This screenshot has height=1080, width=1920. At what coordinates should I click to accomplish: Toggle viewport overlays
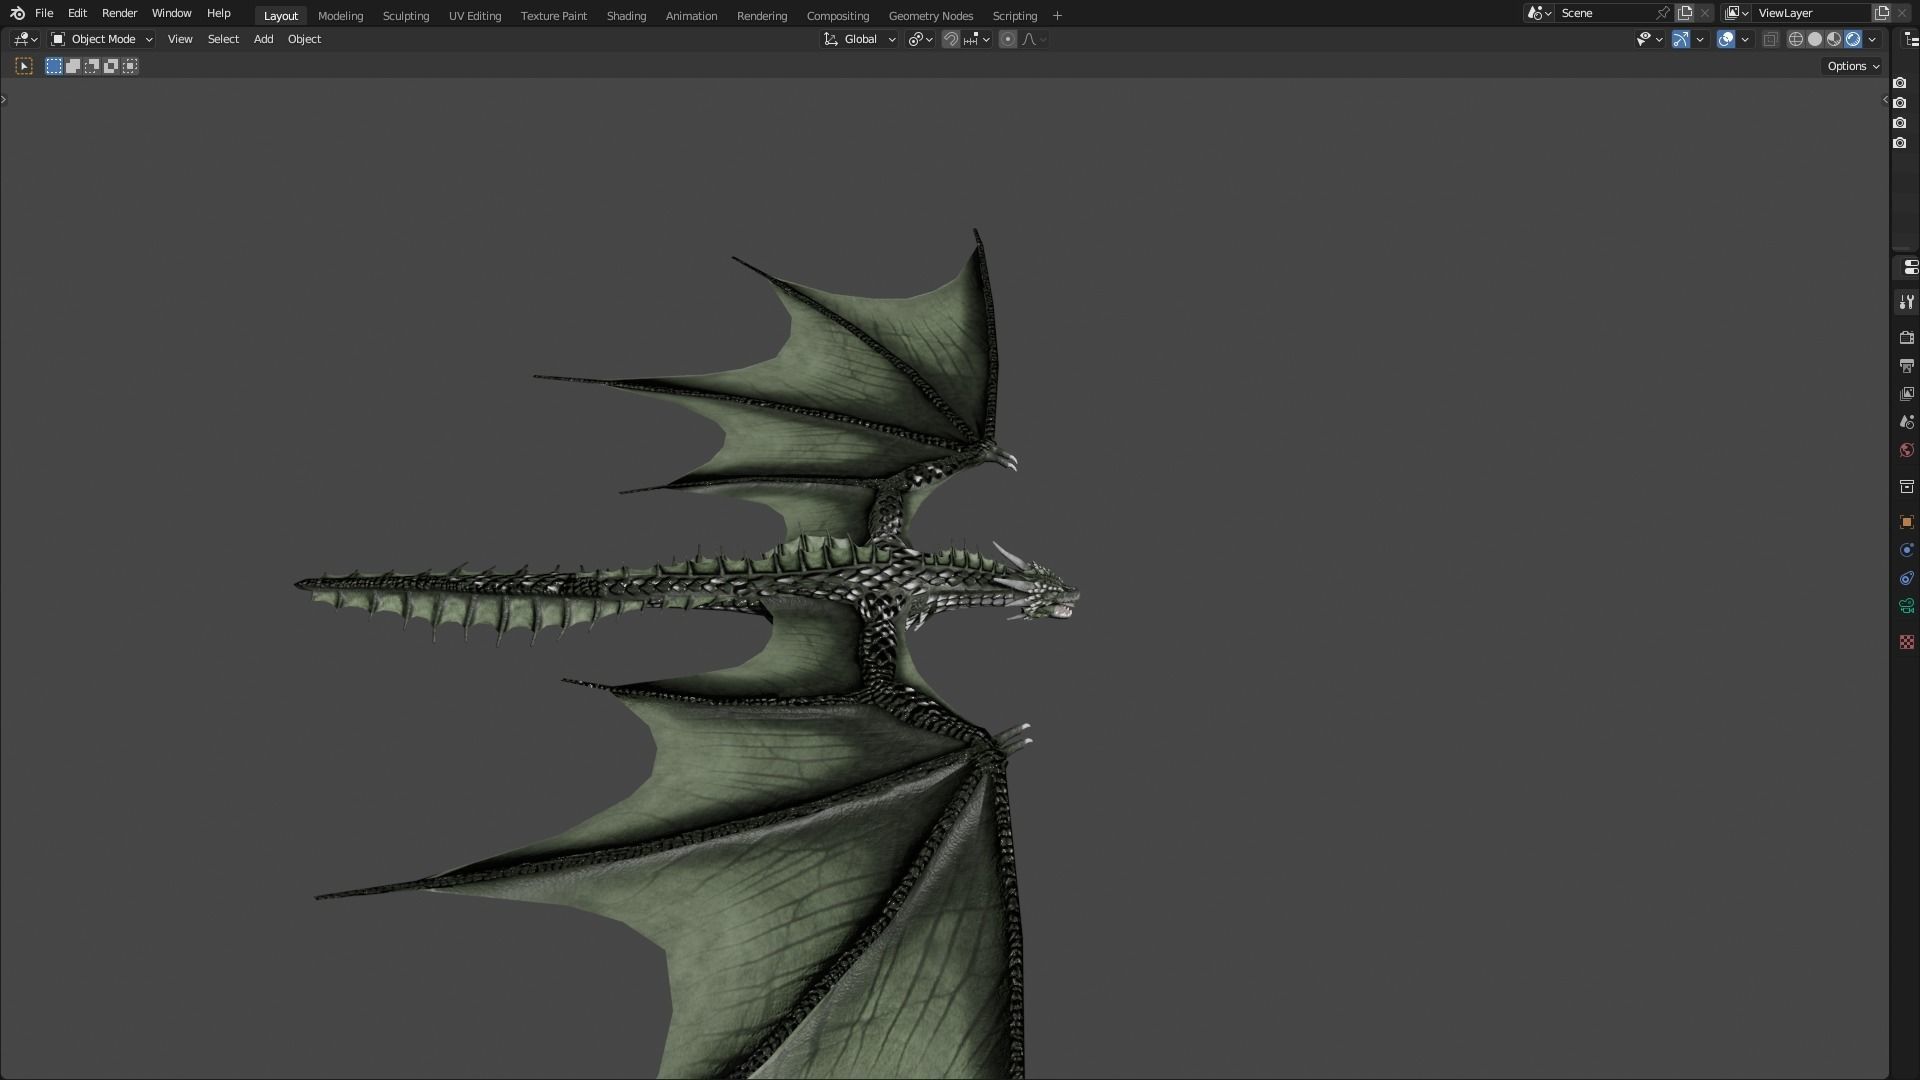pos(1726,39)
